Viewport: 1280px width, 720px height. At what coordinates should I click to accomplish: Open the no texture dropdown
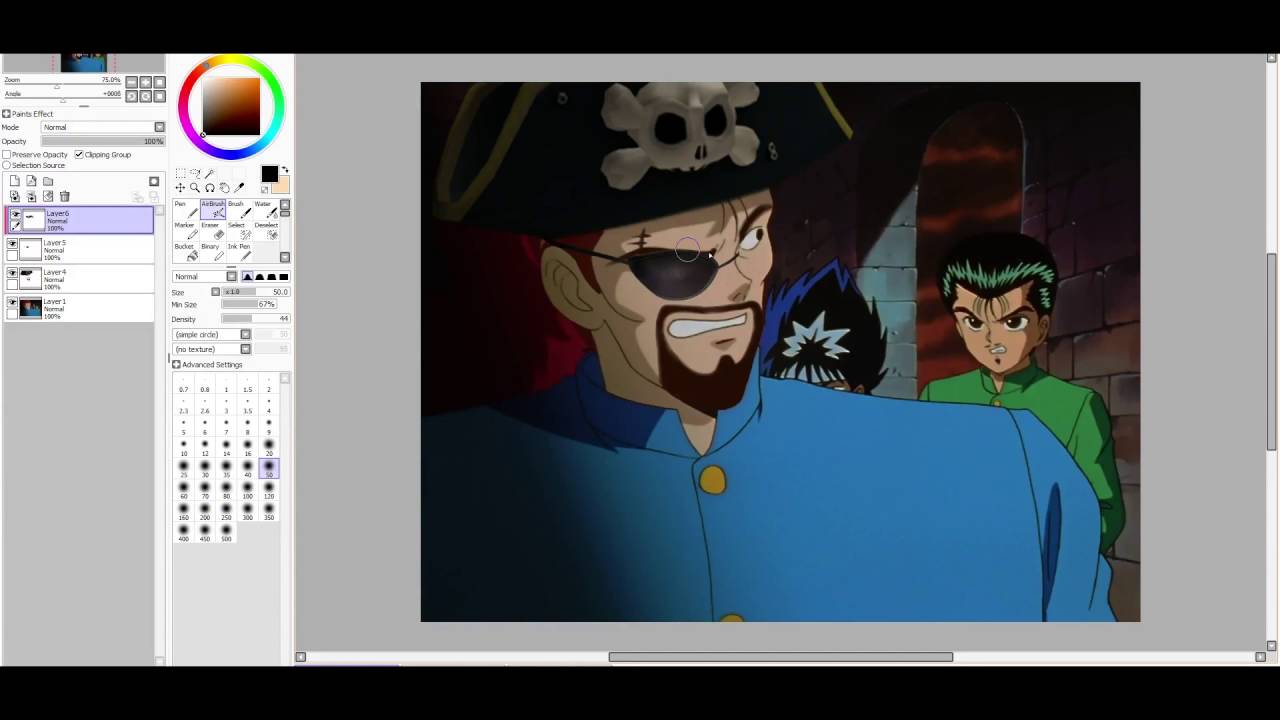(x=212, y=349)
